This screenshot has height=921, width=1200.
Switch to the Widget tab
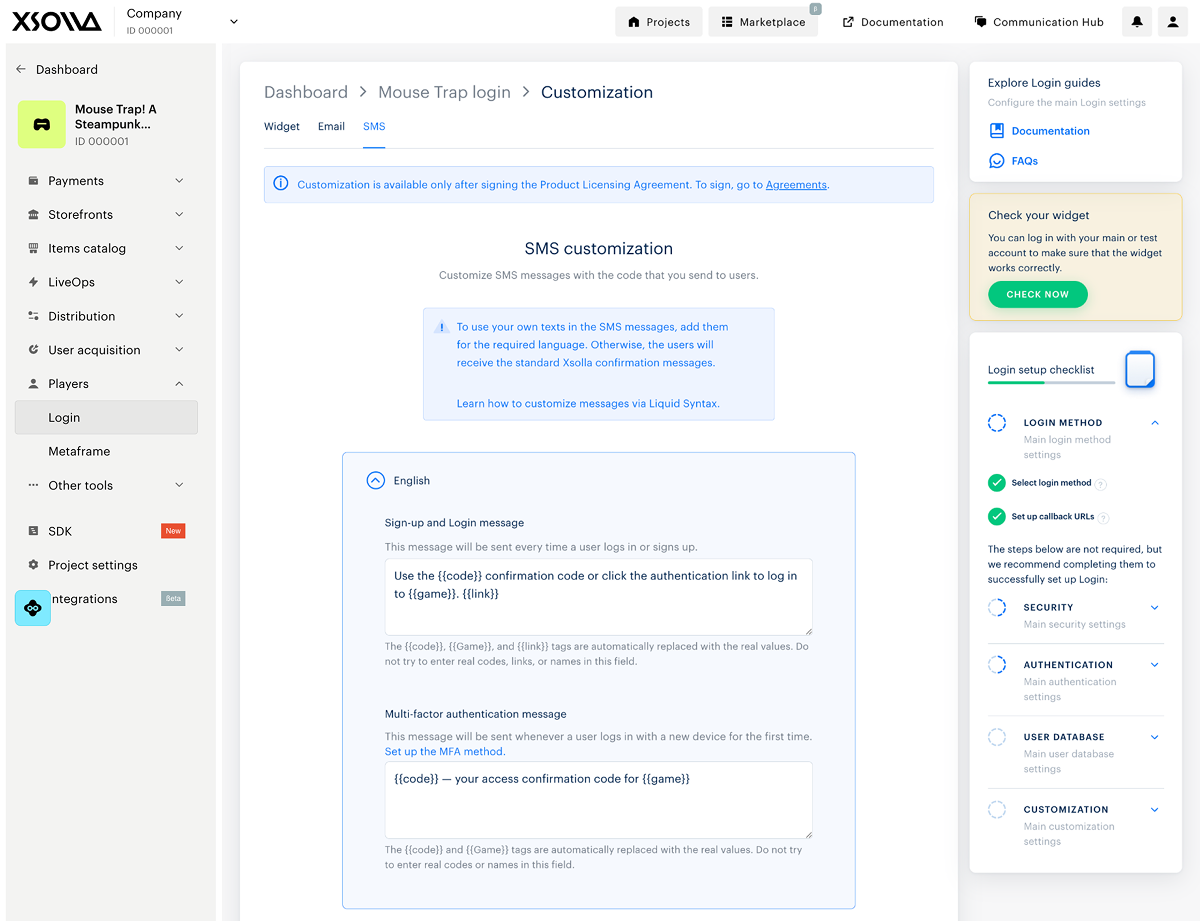tap(282, 127)
